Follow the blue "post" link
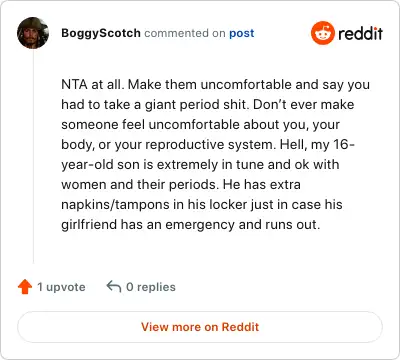The image size is (400, 360). 242,33
